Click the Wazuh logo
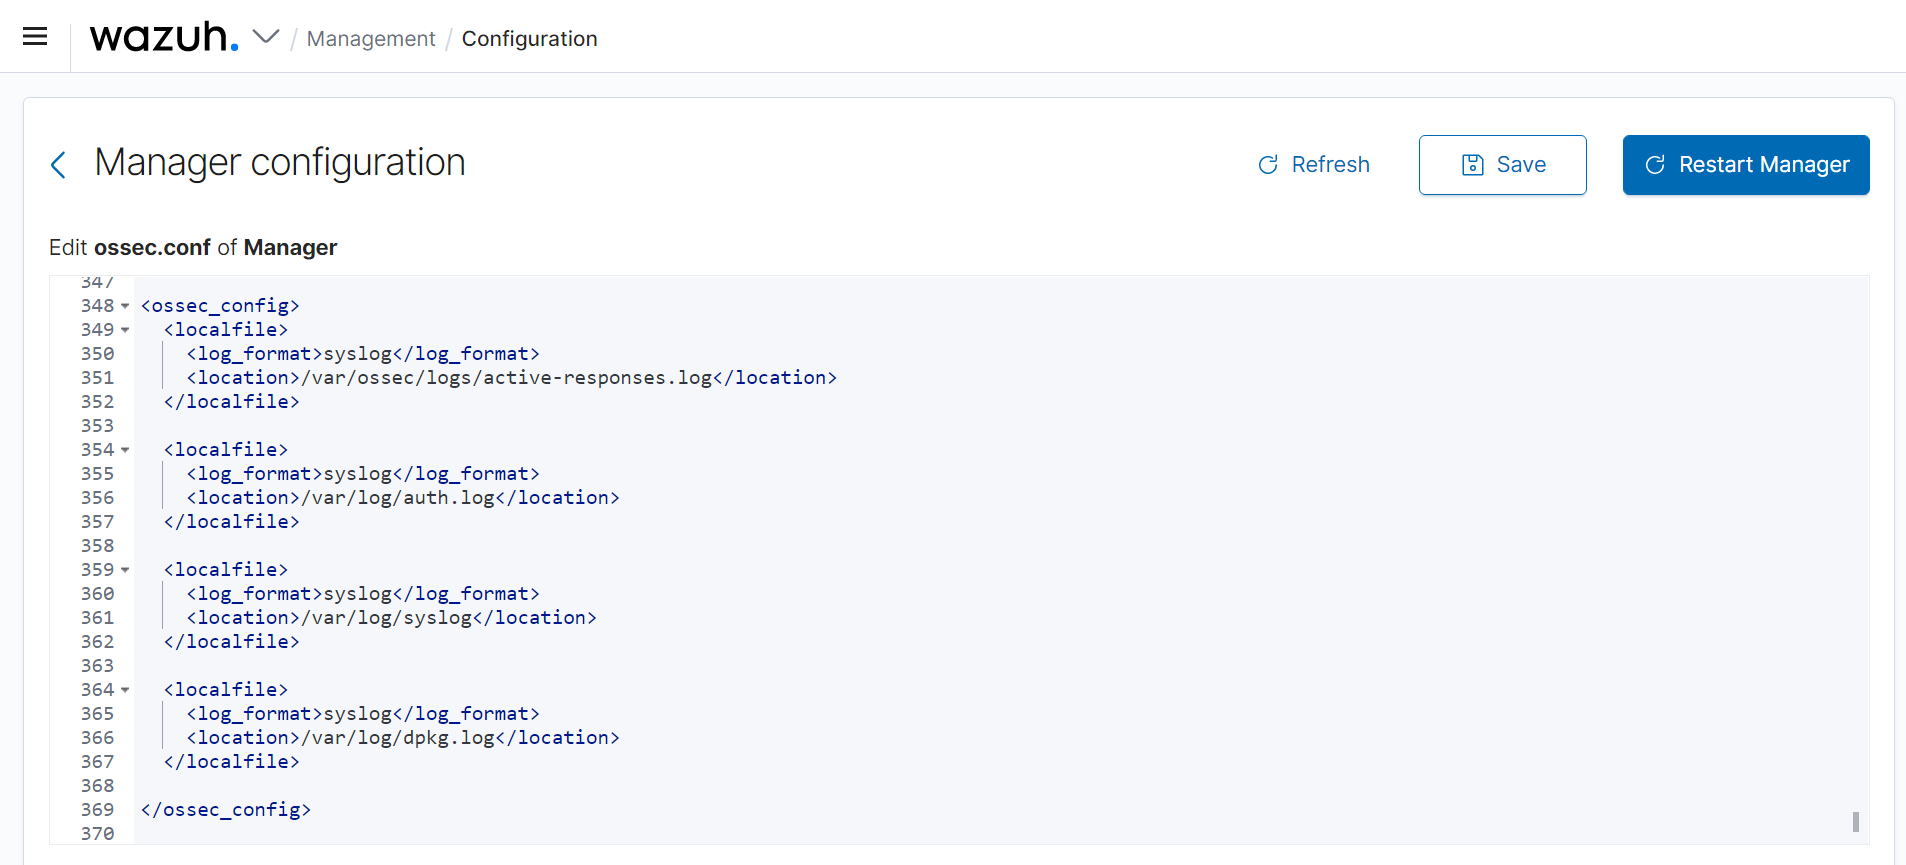The height and width of the screenshot is (865, 1906). 164,37
